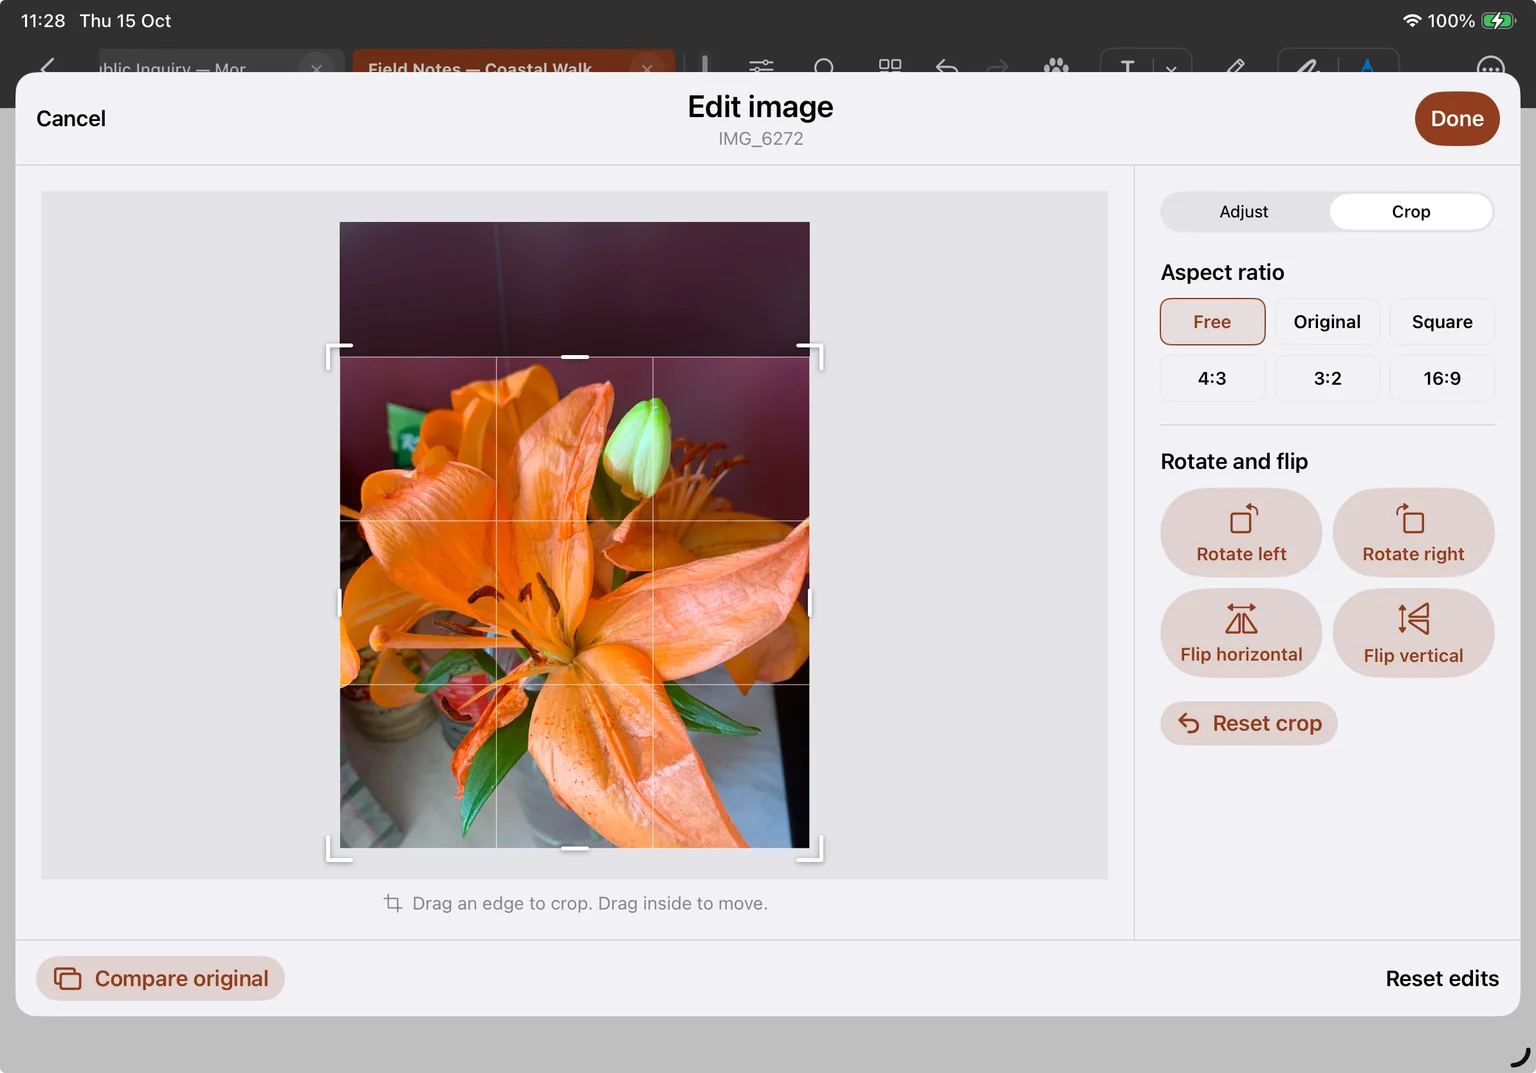The width and height of the screenshot is (1536, 1073).
Task: Choose the Square aspect ratio
Action: (x=1442, y=322)
